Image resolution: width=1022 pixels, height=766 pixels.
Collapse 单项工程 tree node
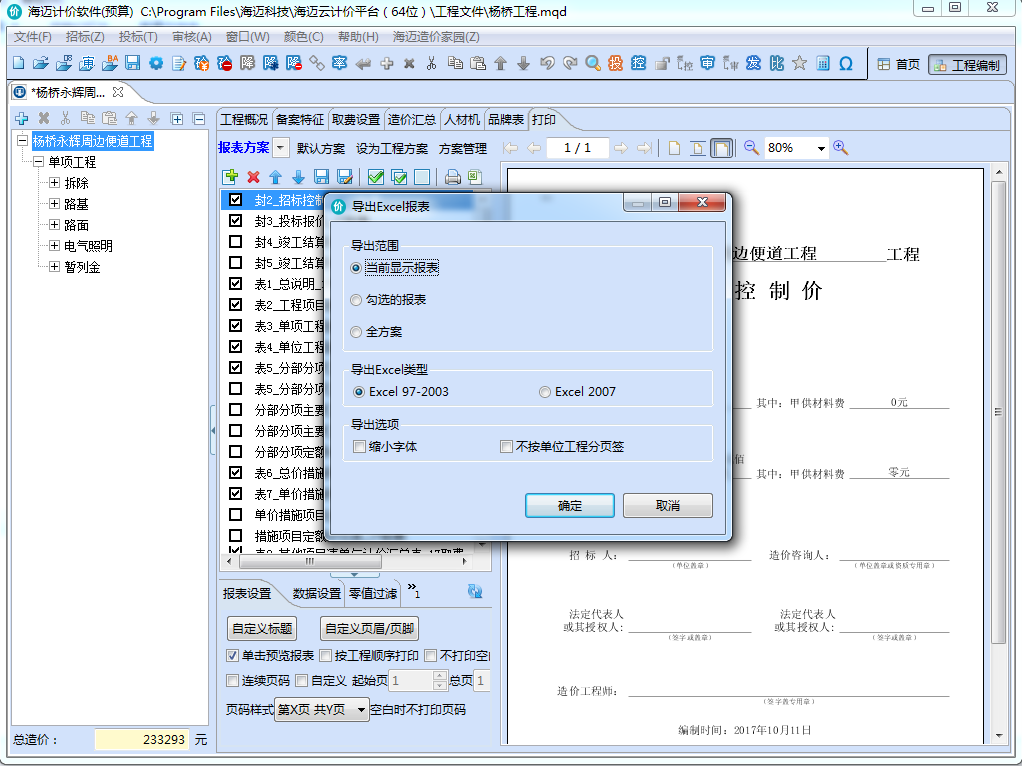point(38,162)
